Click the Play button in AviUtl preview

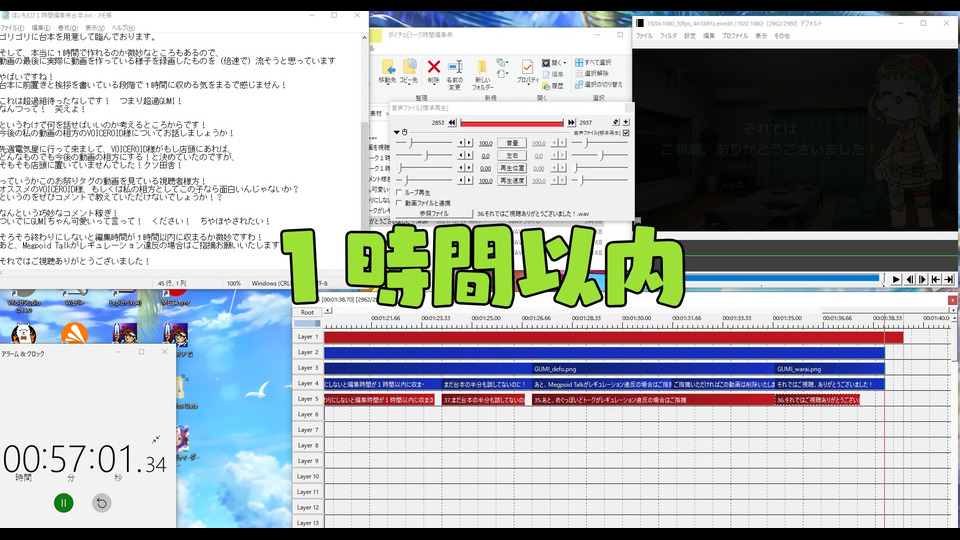click(x=896, y=279)
